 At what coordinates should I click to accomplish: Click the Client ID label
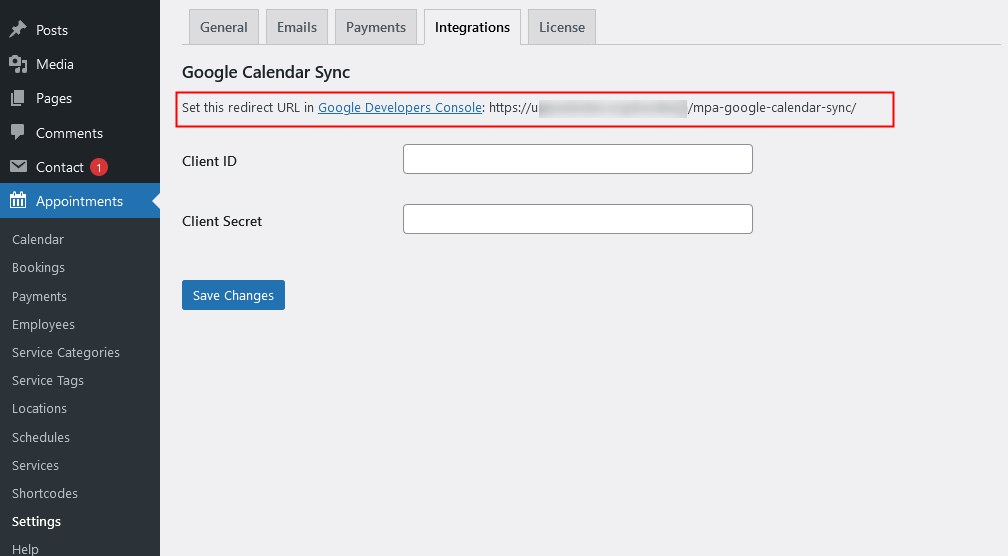pos(210,161)
